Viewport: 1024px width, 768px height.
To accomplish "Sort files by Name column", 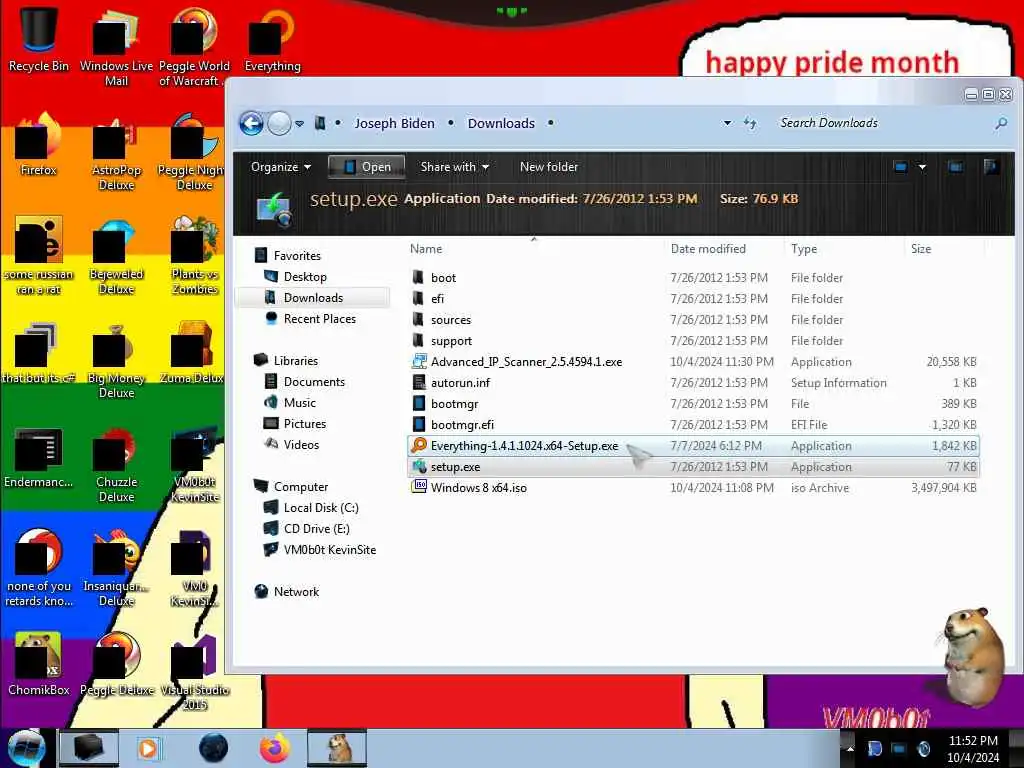I will point(426,249).
